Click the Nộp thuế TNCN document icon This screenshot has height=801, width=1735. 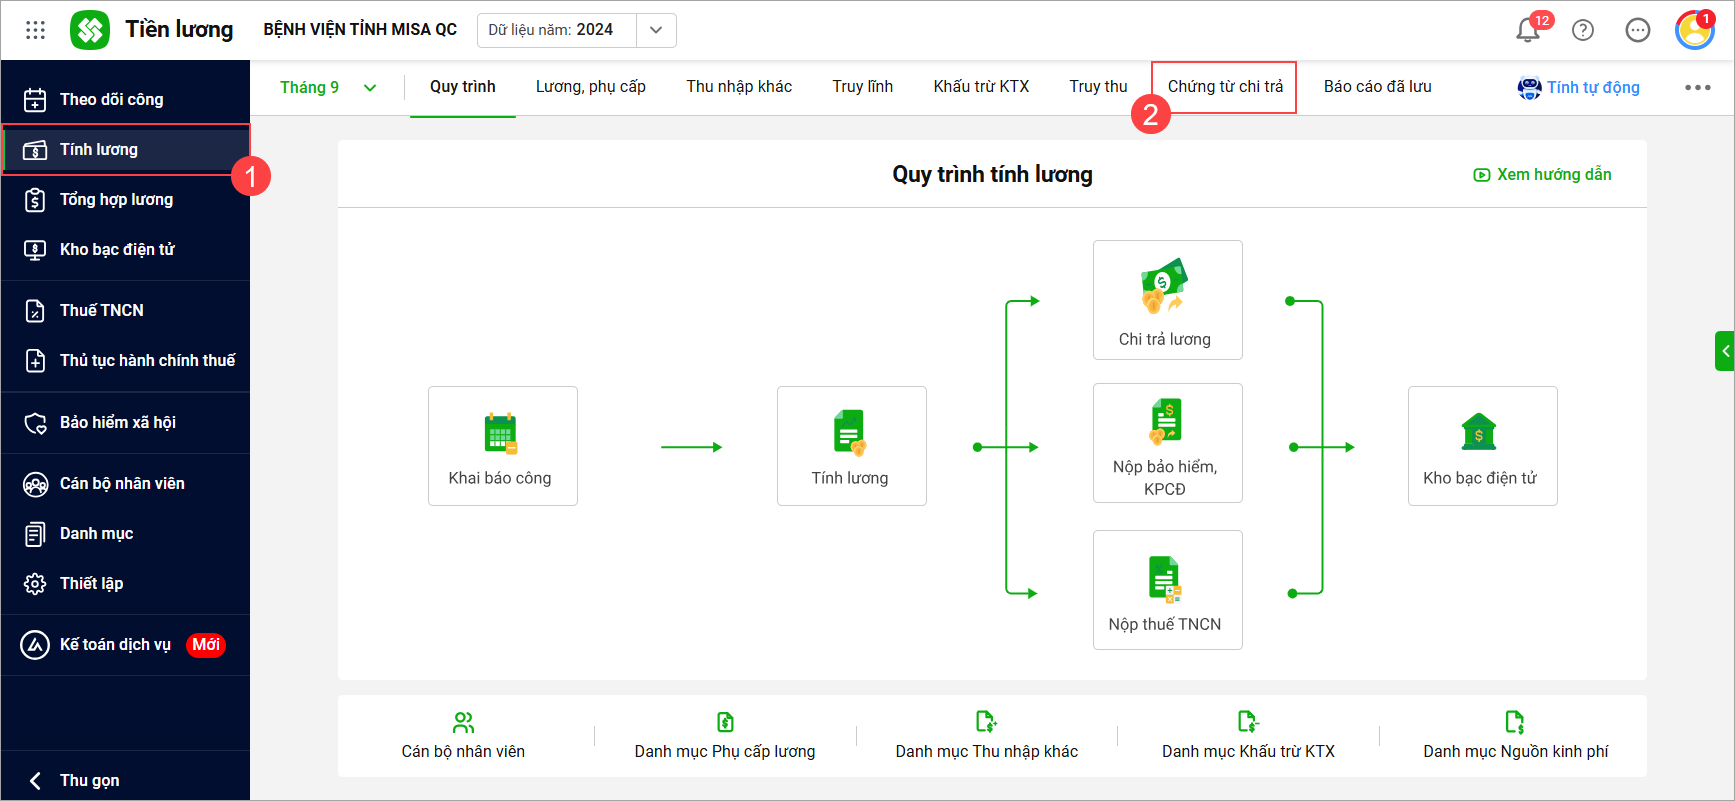pos(1165,580)
